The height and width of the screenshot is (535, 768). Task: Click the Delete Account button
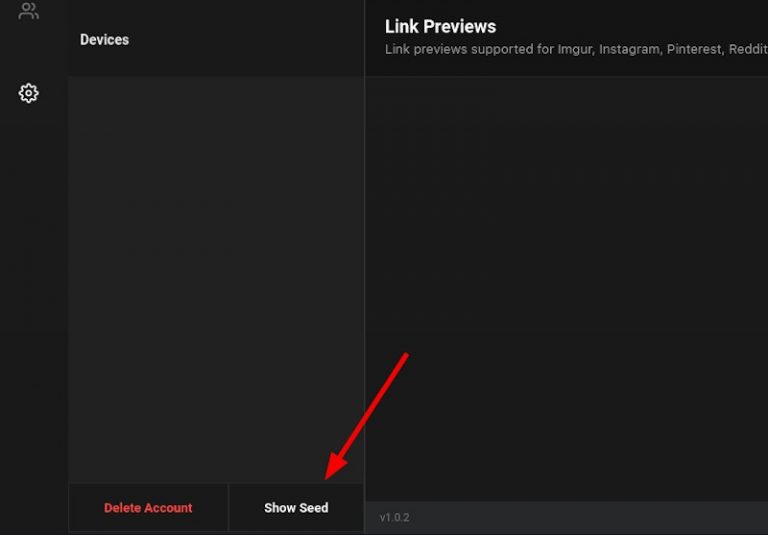pyautogui.click(x=148, y=508)
